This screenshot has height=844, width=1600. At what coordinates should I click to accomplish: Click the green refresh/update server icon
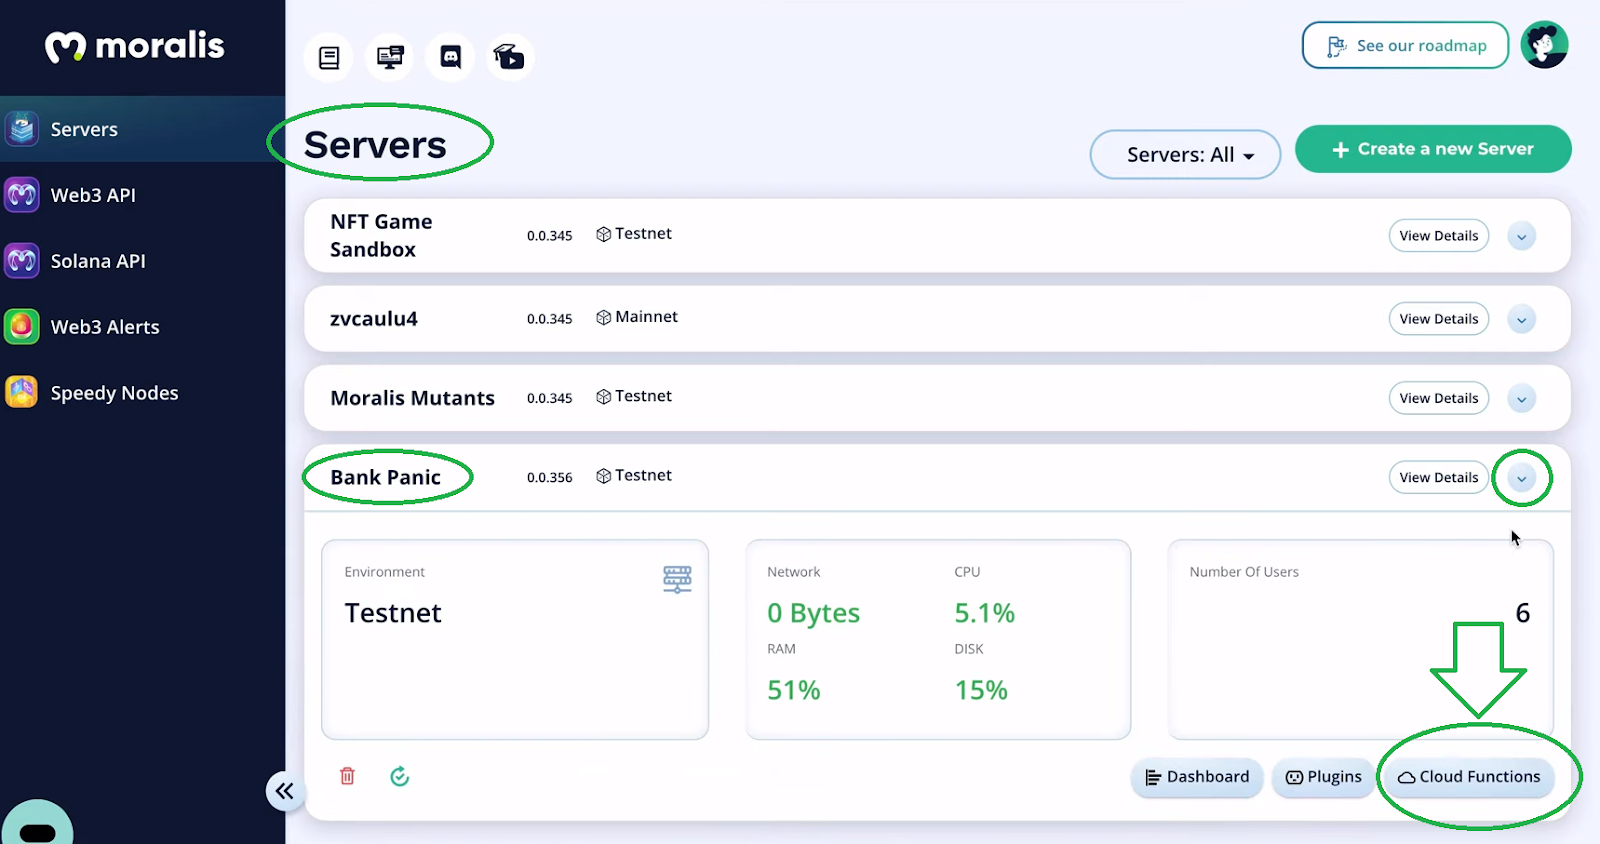400,776
